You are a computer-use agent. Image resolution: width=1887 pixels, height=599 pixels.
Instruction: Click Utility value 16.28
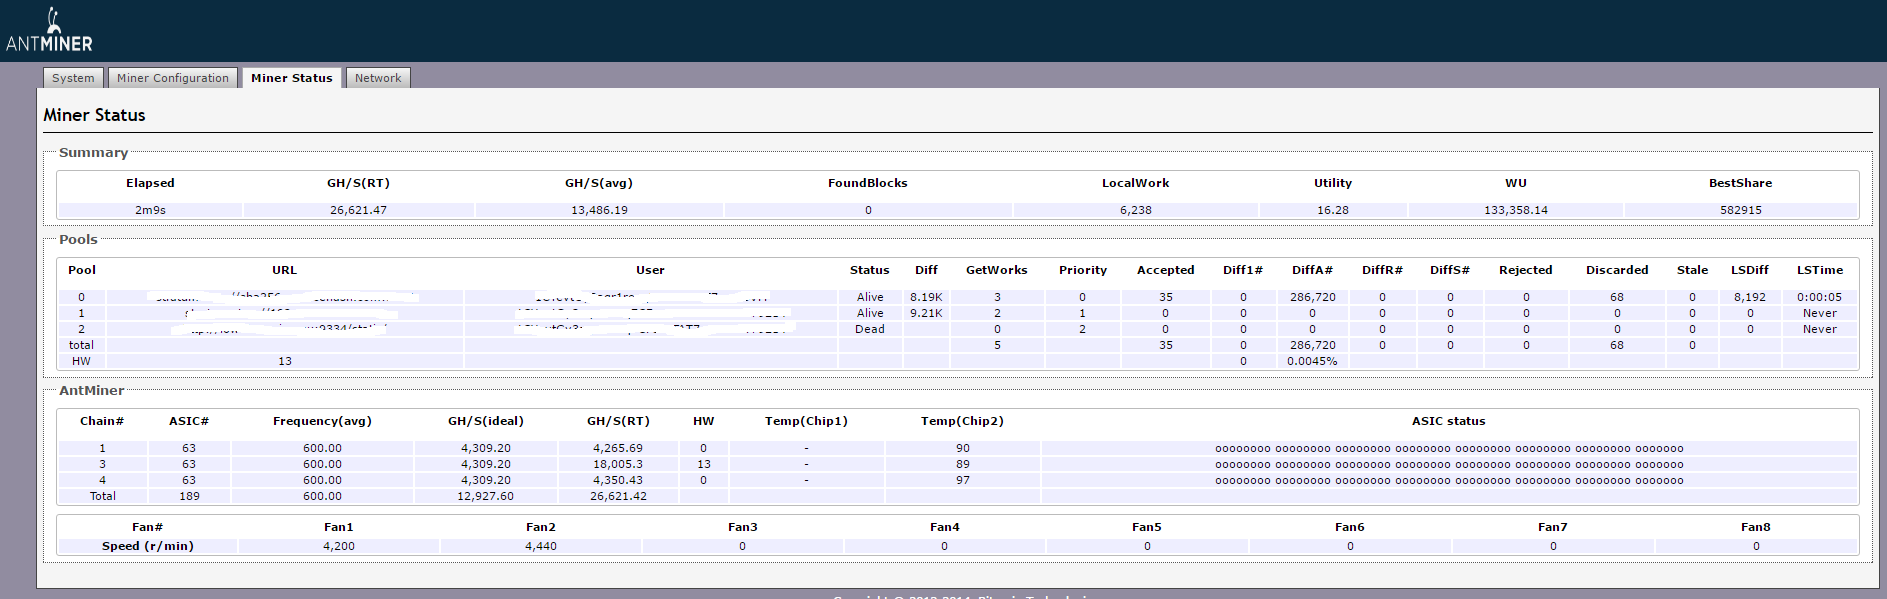point(1332,210)
